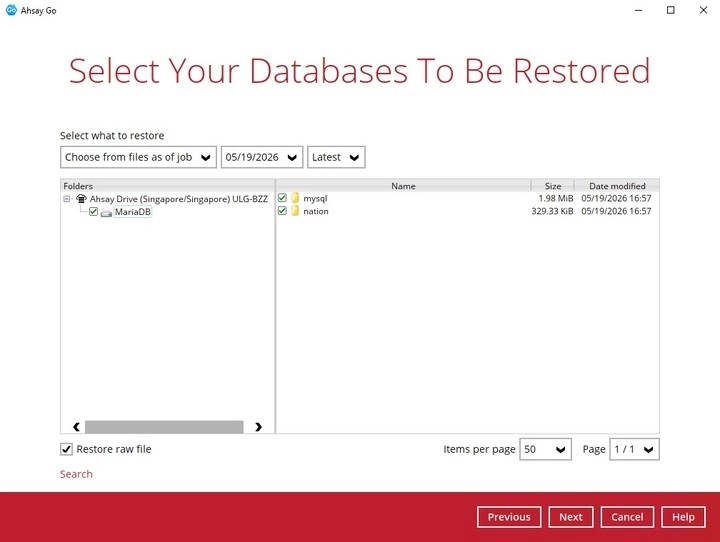
Task: Open the 'Choose from files as of job' dropdown
Action: click(x=138, y=157)
